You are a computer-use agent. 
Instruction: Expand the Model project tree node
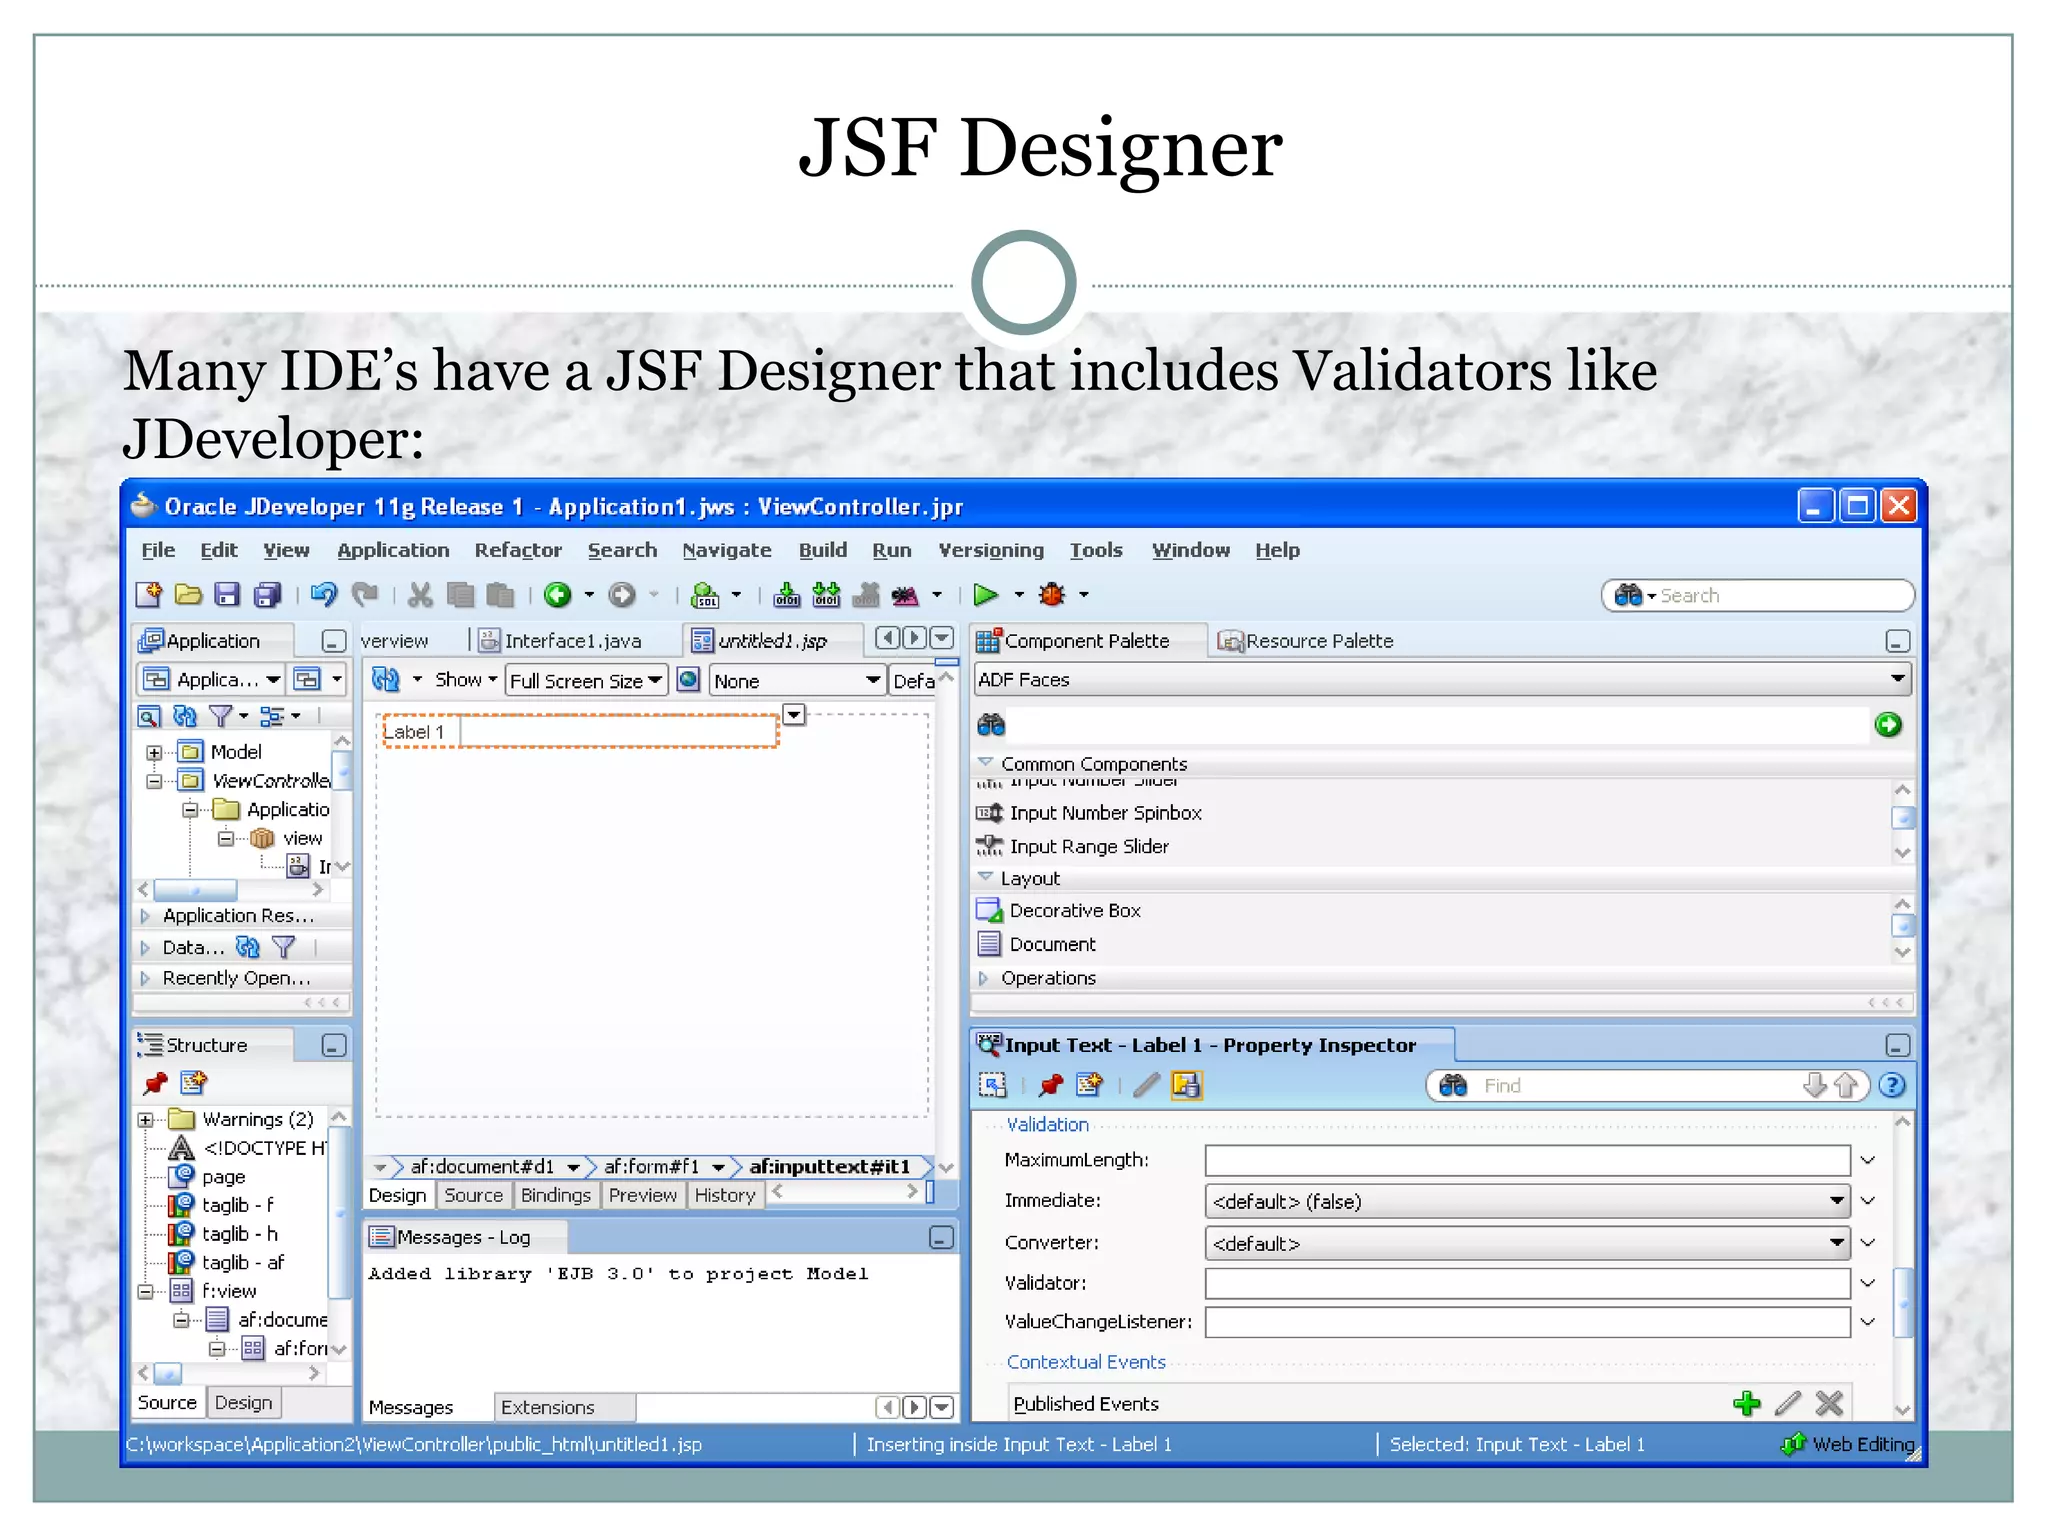(154, 752)
